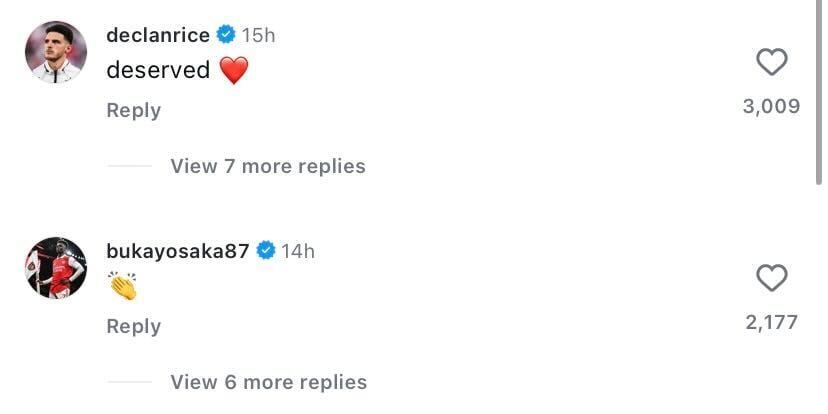Expand View 6 more replies
Image resolution: width=828 pixels, height=414 pixels.
click(x=268, y=382)
